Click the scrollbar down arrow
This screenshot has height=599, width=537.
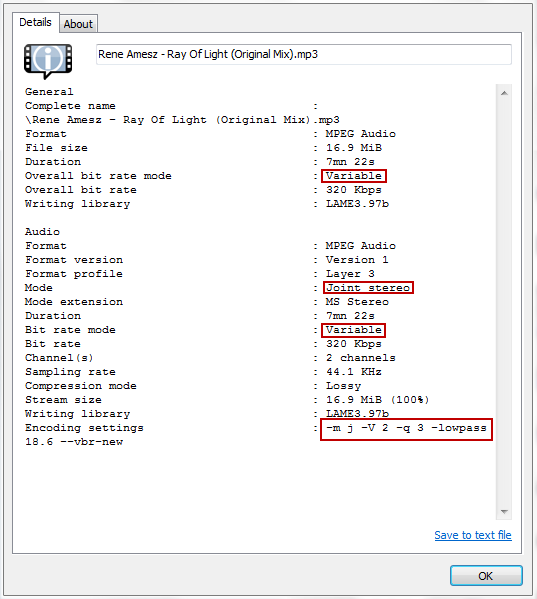tap(504, 512)
